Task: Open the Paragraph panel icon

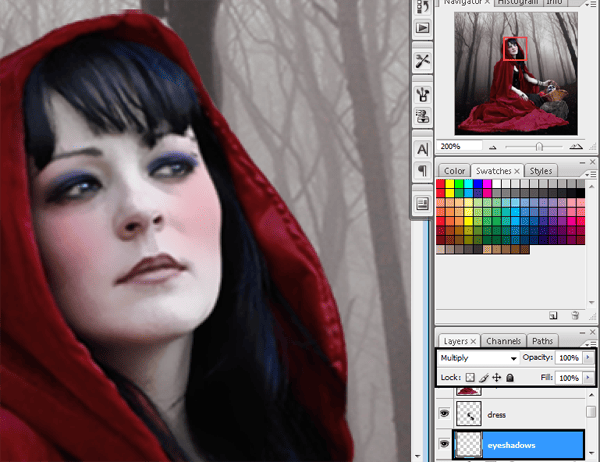Action: click(421, 171)
